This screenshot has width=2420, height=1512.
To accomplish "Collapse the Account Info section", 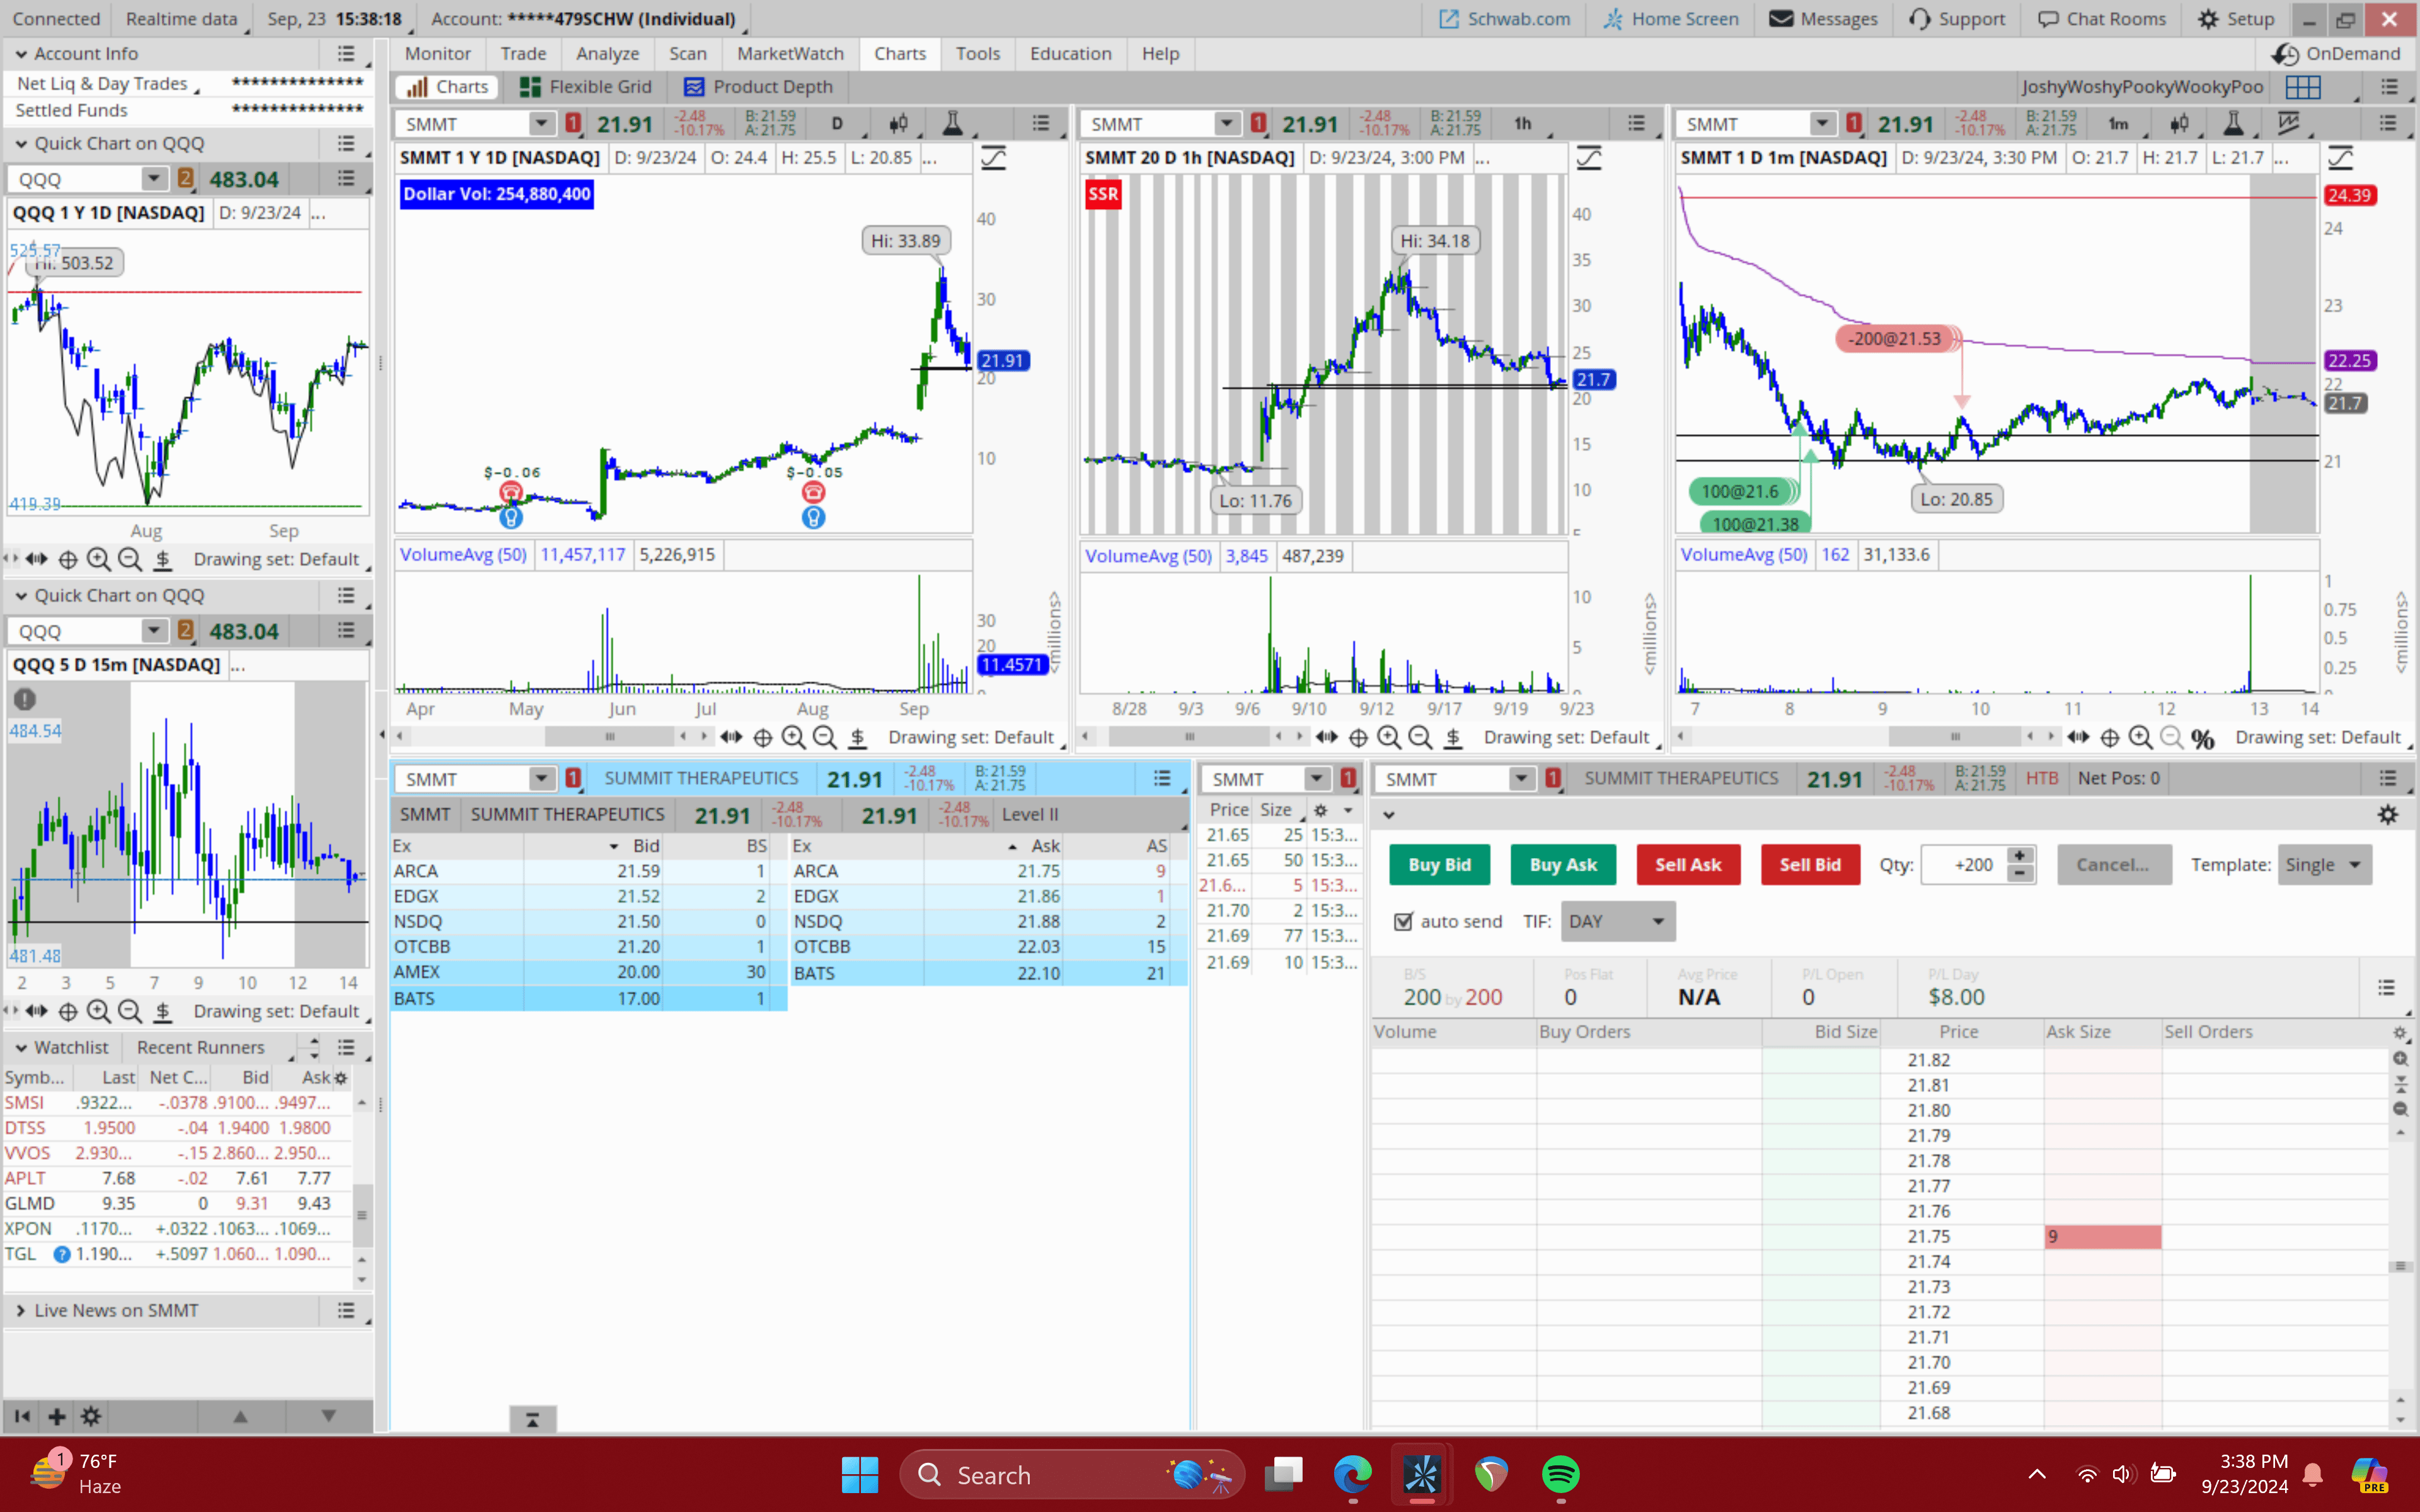I will point(21,54).
